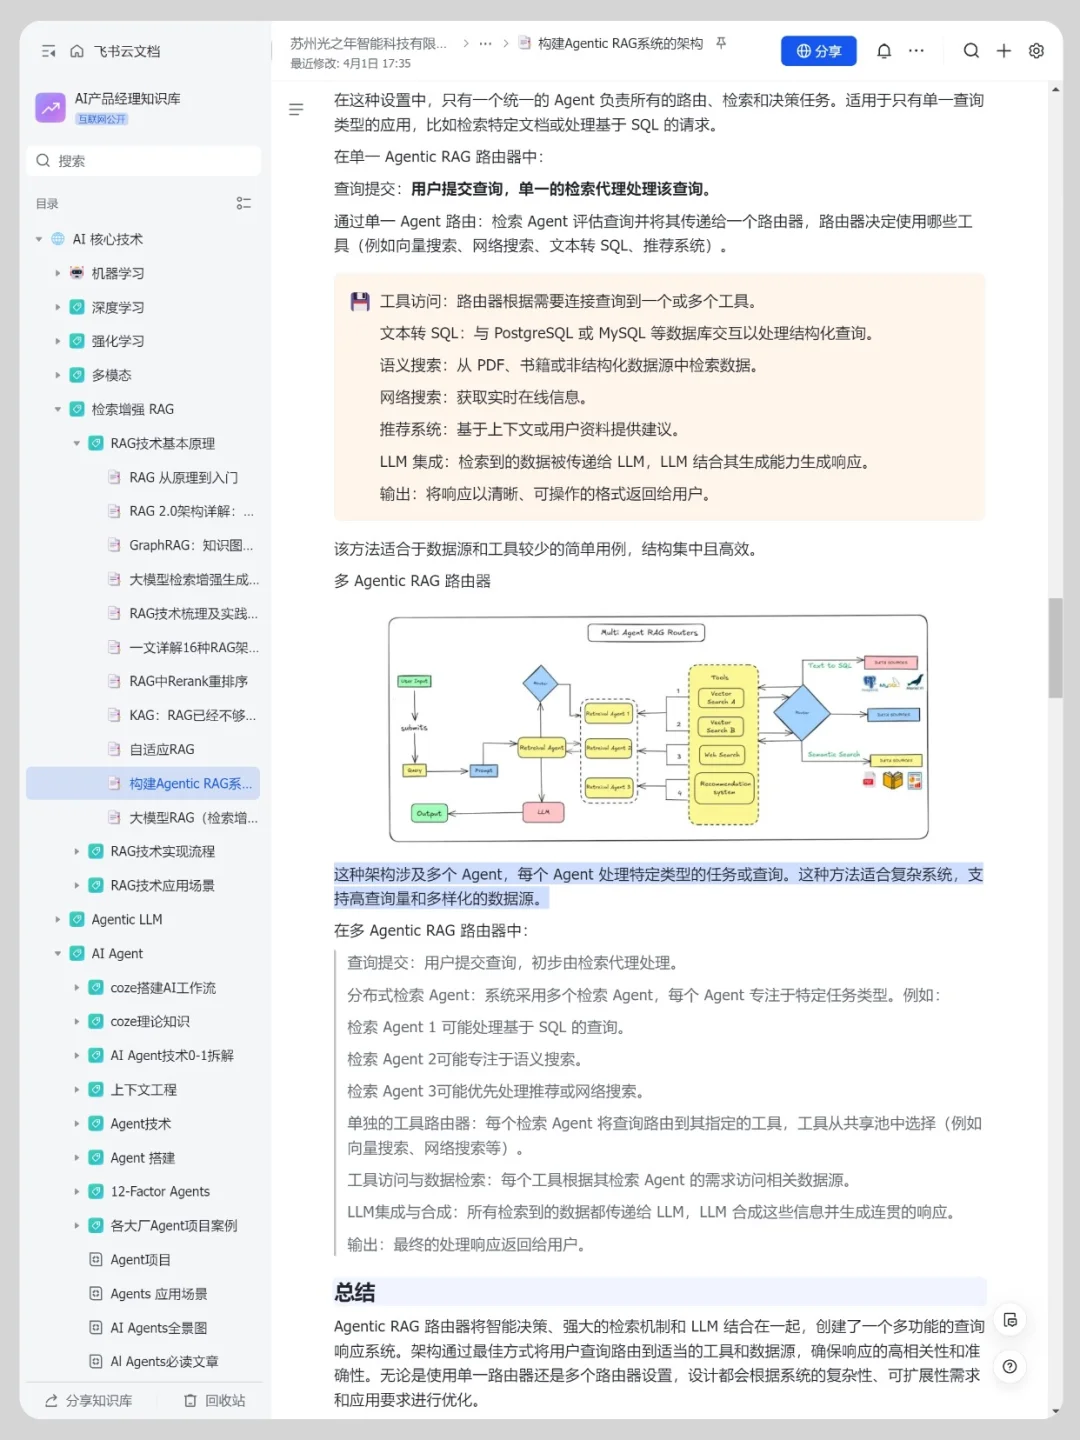Expand the breadcrumb ellipsis menu

485,43
